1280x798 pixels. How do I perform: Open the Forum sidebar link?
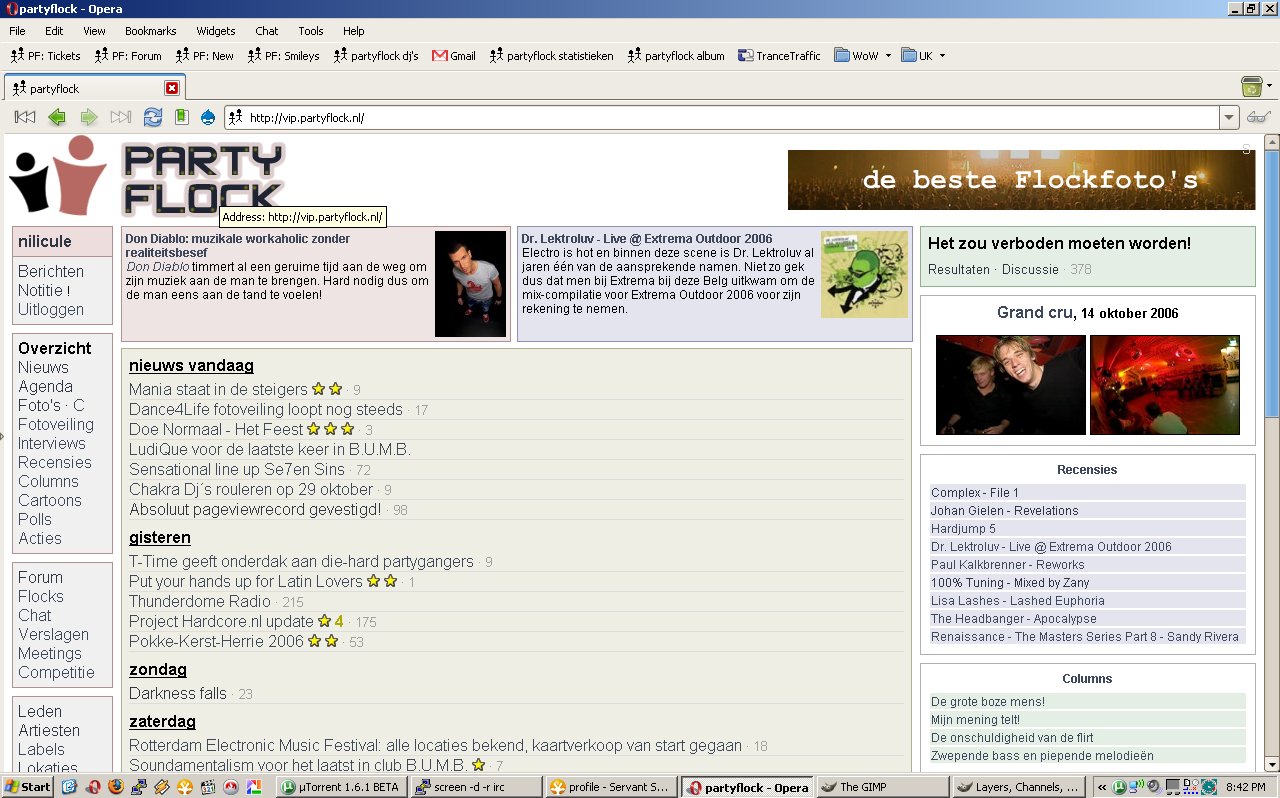(40, 577)
